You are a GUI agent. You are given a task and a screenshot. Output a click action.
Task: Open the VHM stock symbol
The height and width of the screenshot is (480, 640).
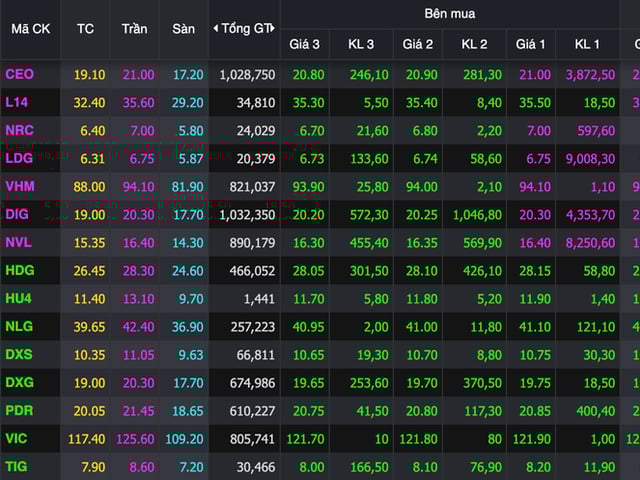tap(20, 186)
